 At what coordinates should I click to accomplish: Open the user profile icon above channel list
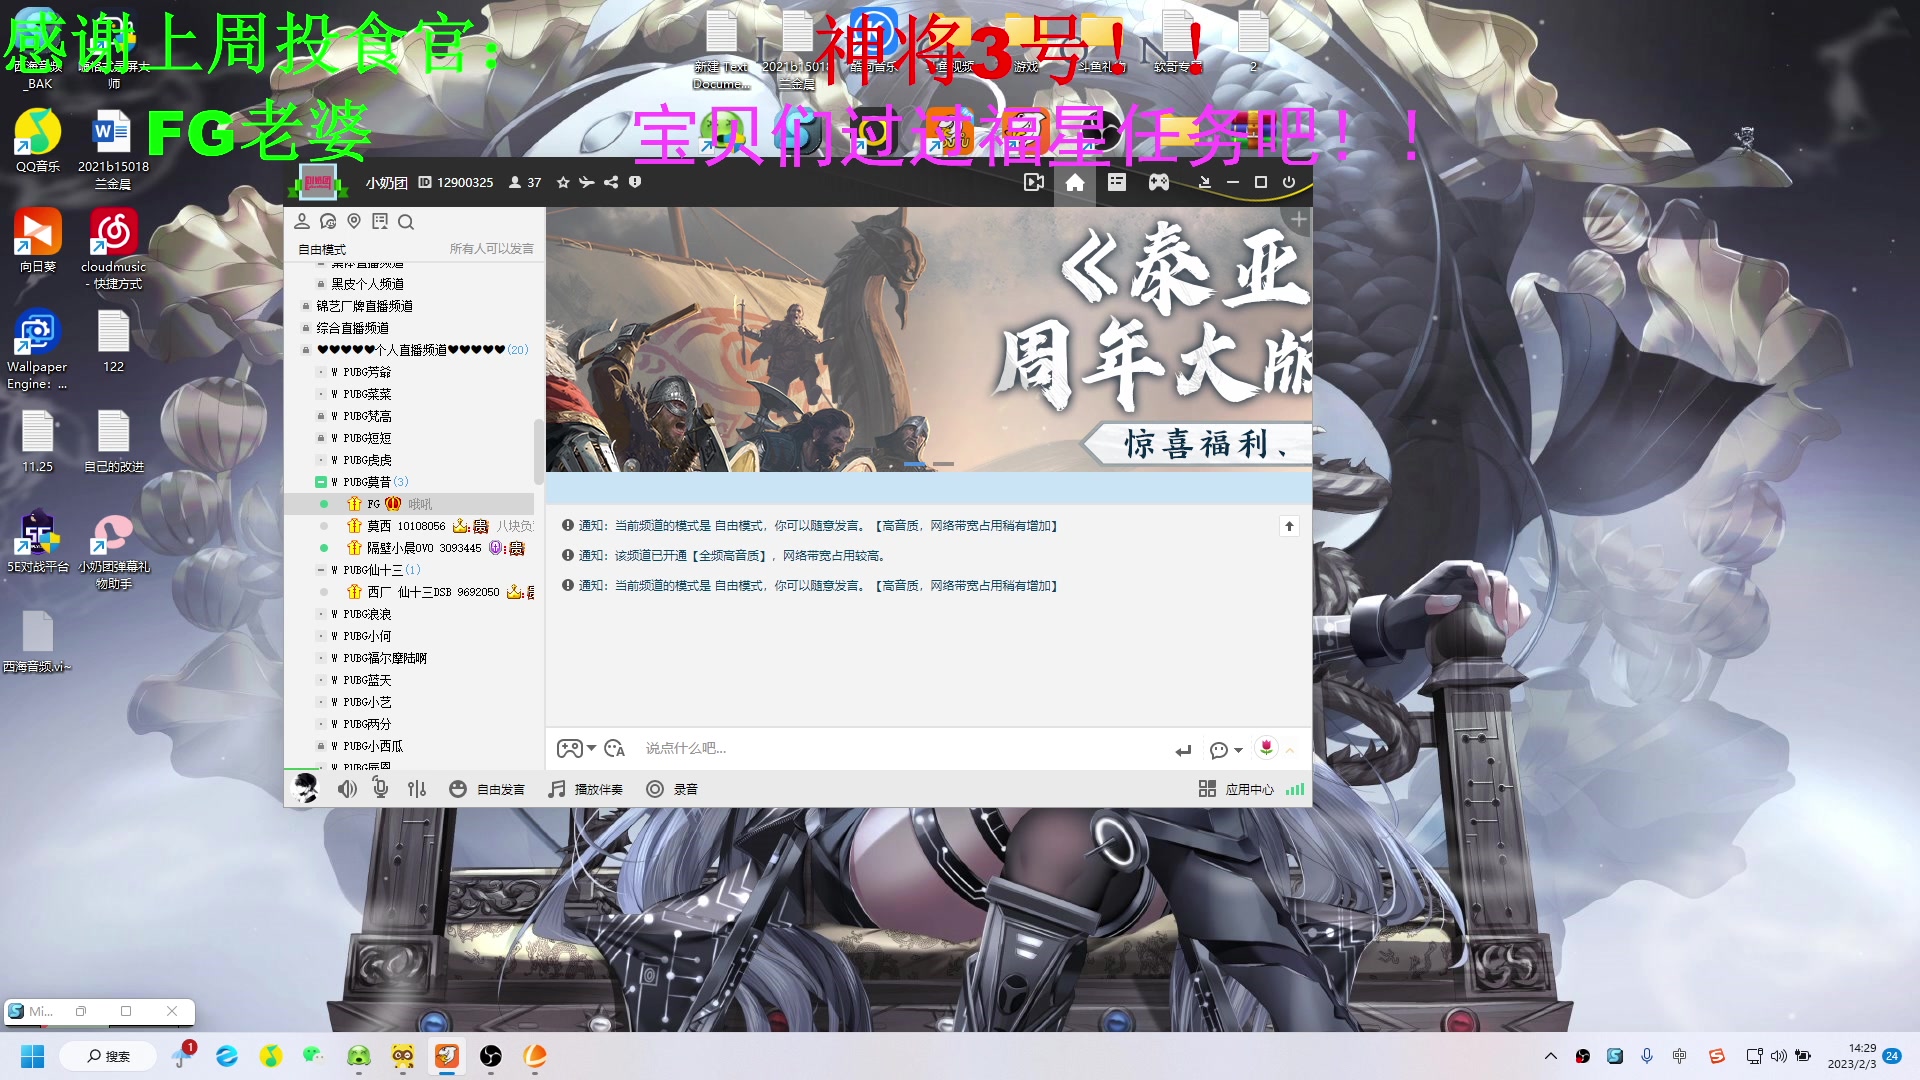302,221
